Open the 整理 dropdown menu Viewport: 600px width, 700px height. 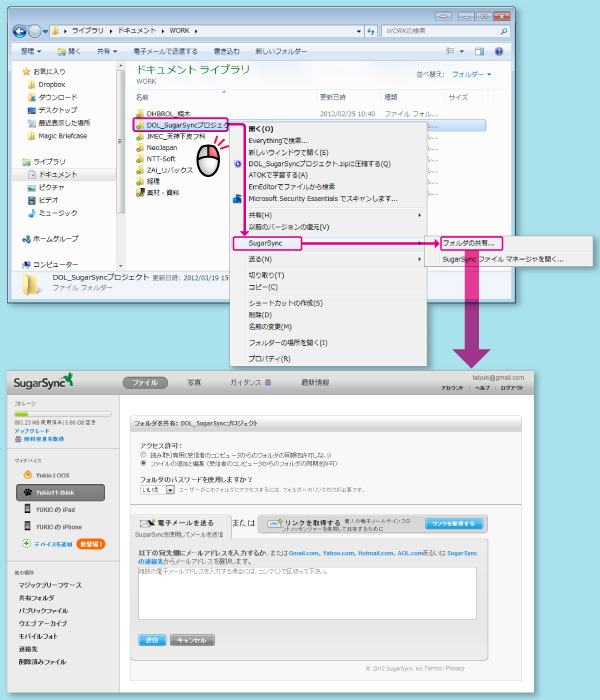click(x=31, y=51)
